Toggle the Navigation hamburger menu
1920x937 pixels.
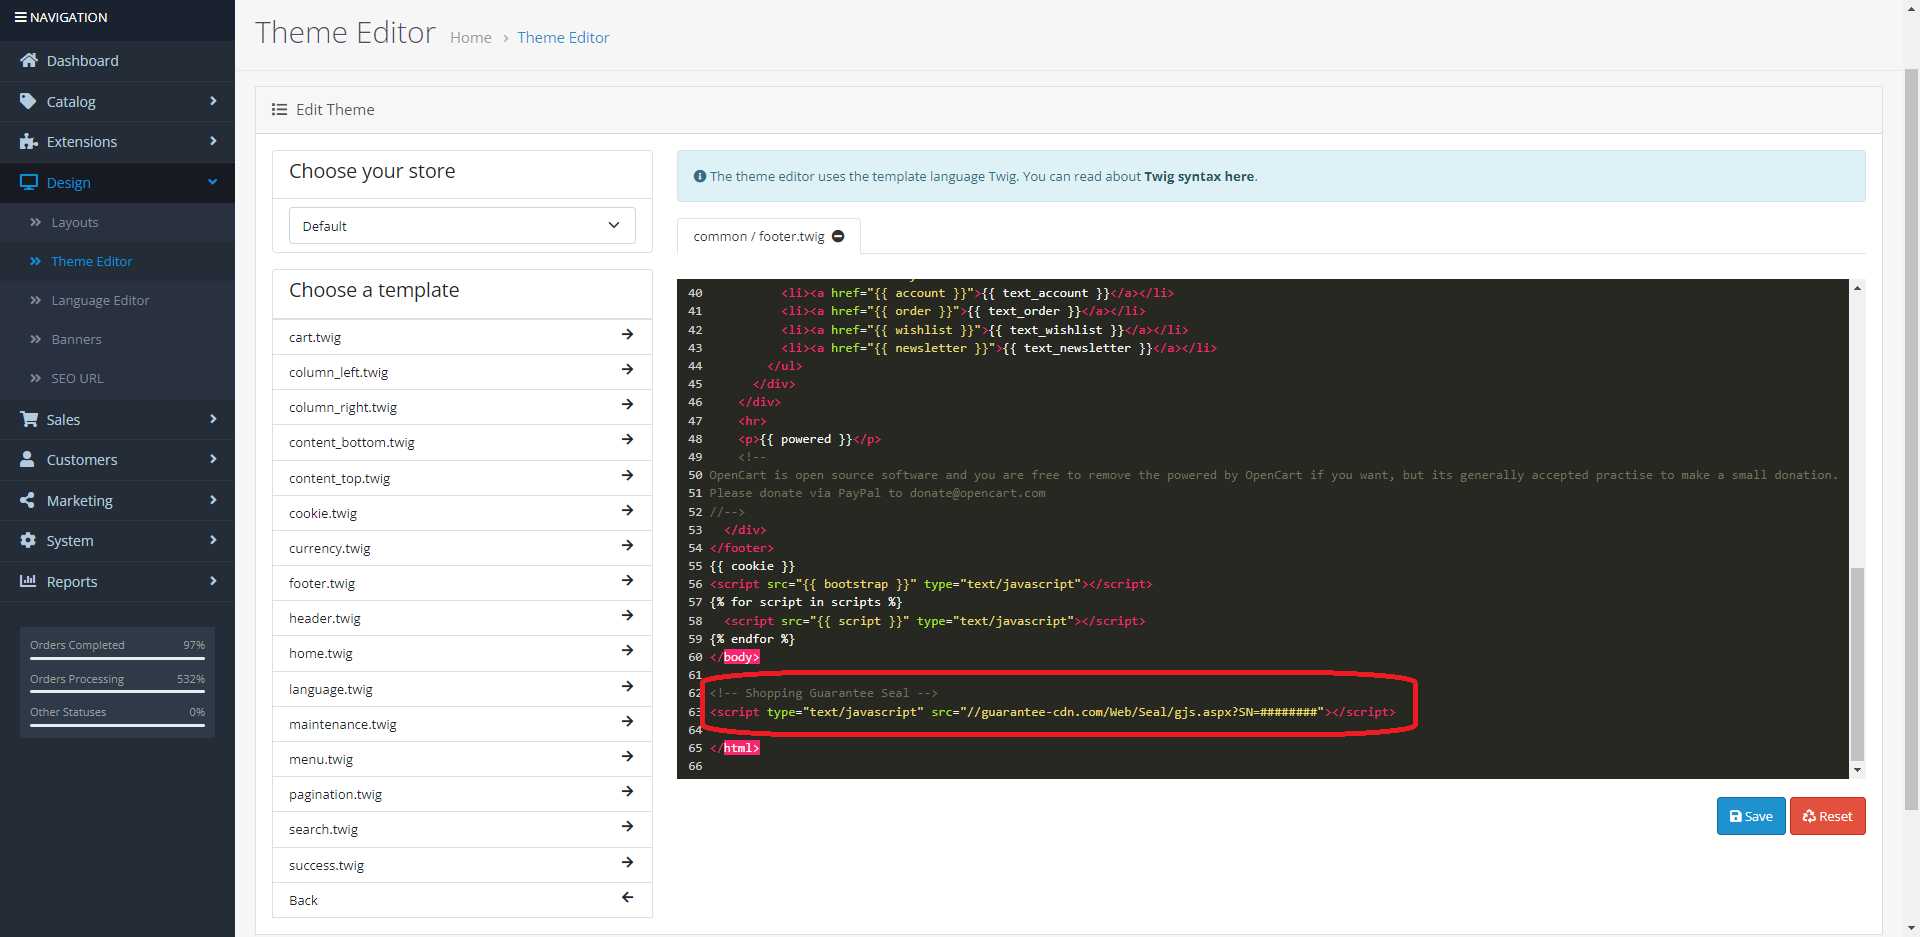[x=20, y=18]
